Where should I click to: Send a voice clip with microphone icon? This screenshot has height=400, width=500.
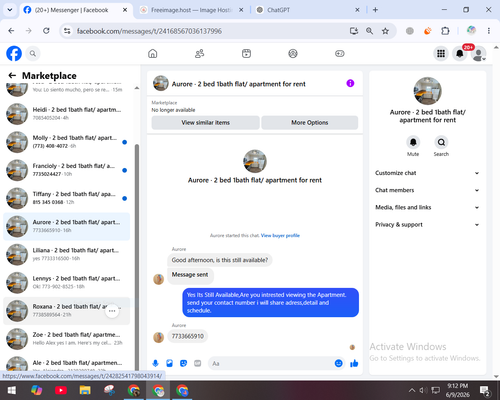[x=155, y=363]
